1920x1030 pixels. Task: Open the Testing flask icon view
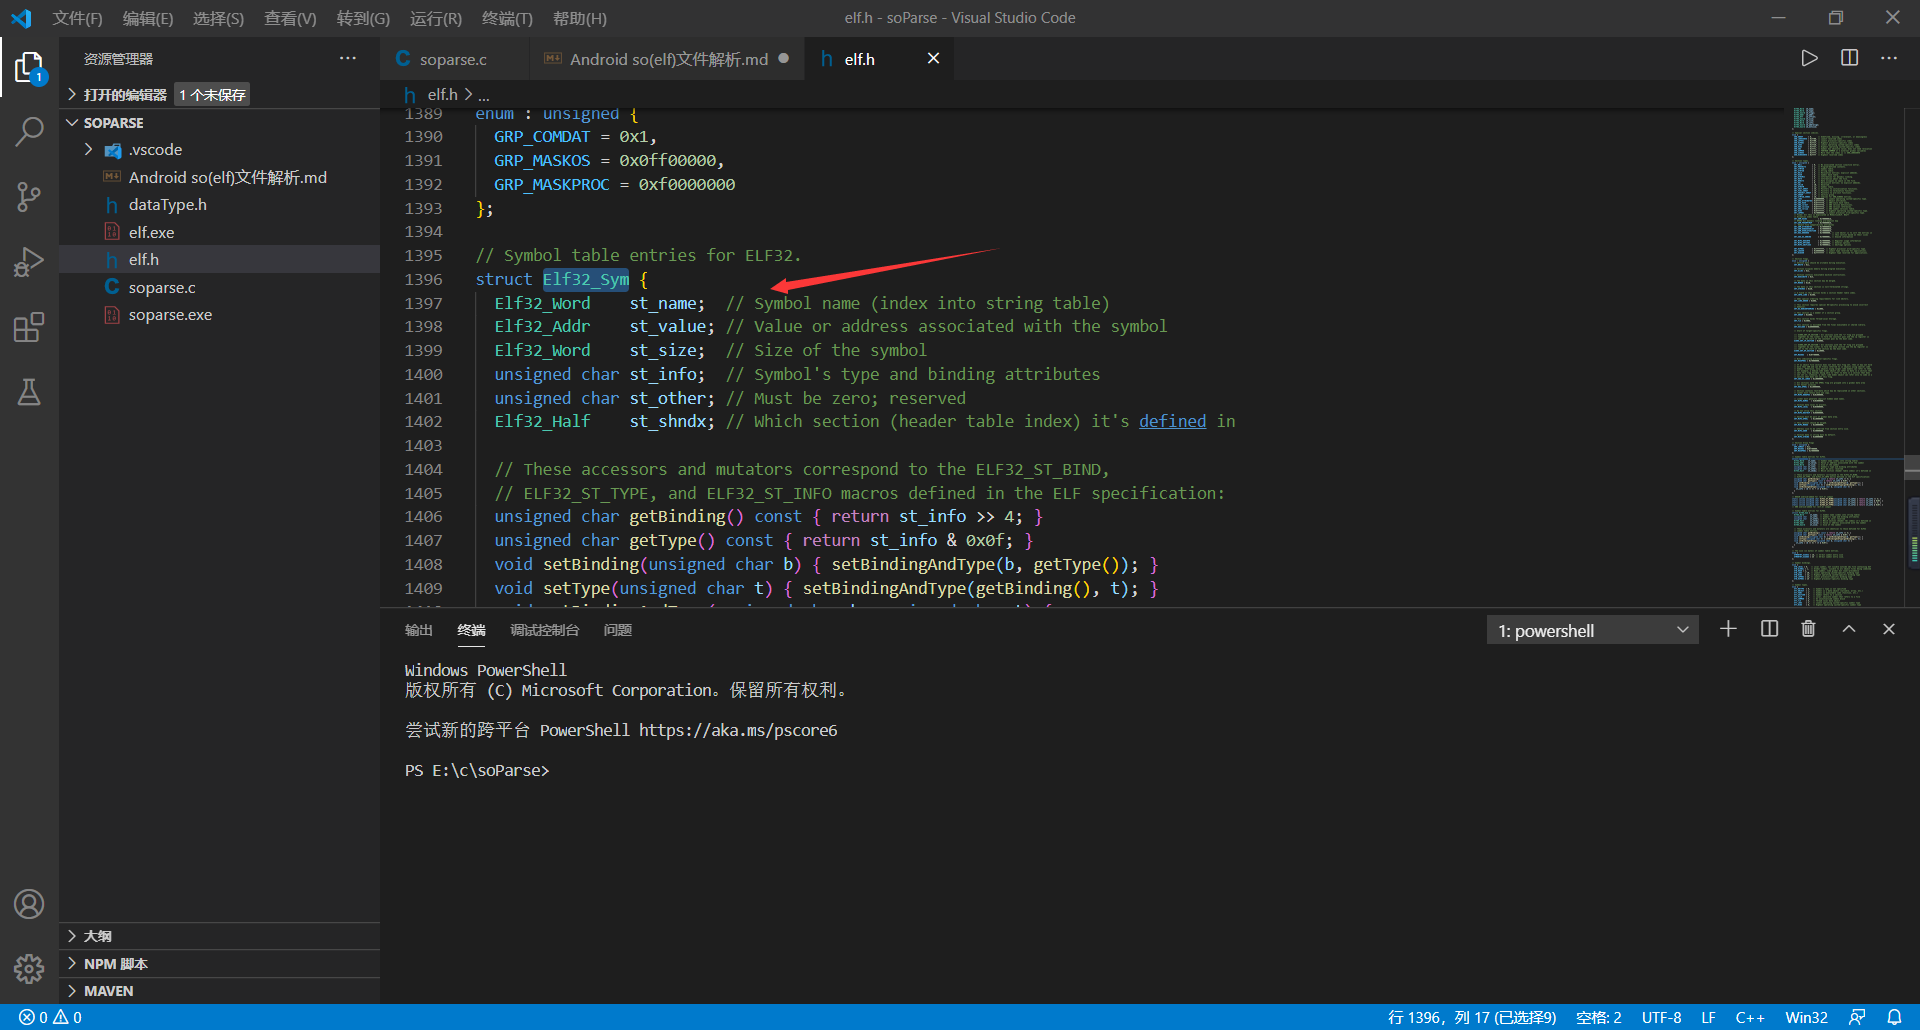coord(29,392)
